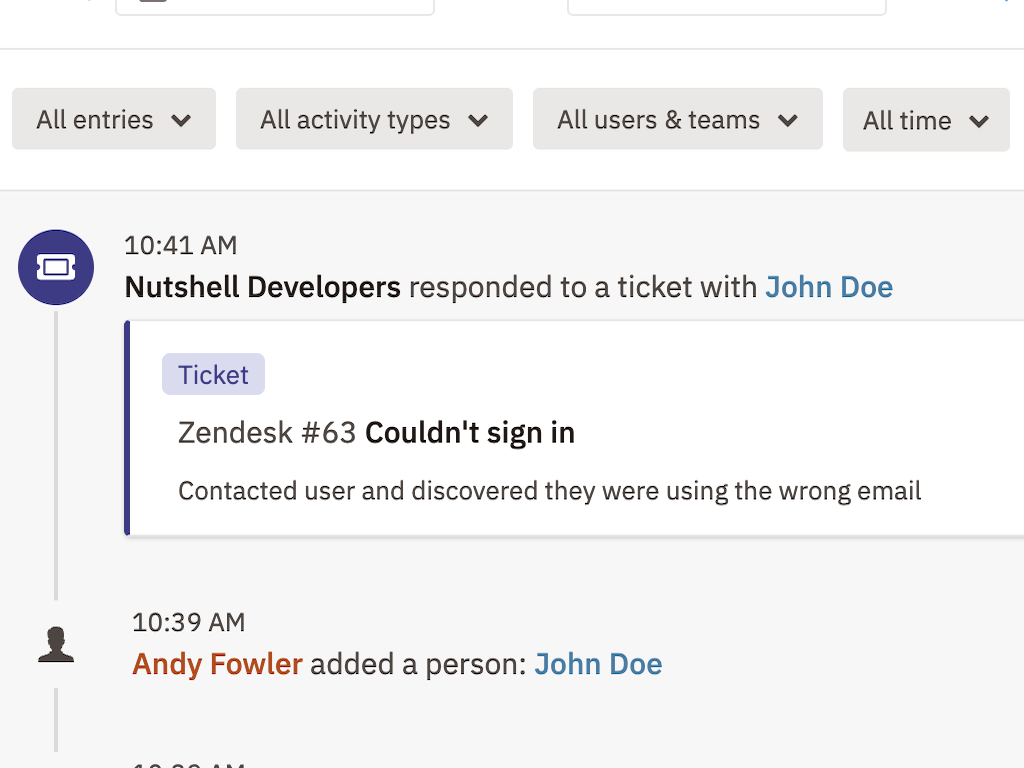The width and height of the screenshot is (1024, 768).
Task: Click the Nutshell Developers name
Action: [262, 288]
